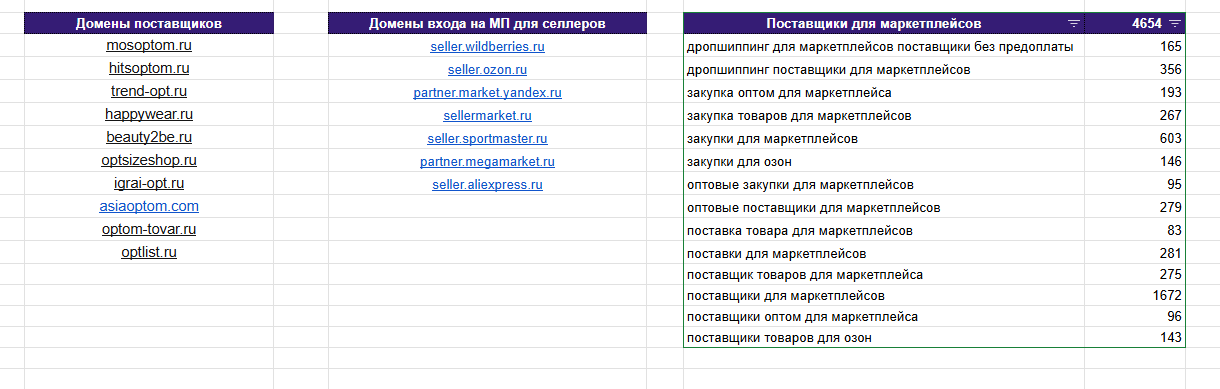
Task: Open the seller.wildberries.ru link
Action: click(487, 47)
